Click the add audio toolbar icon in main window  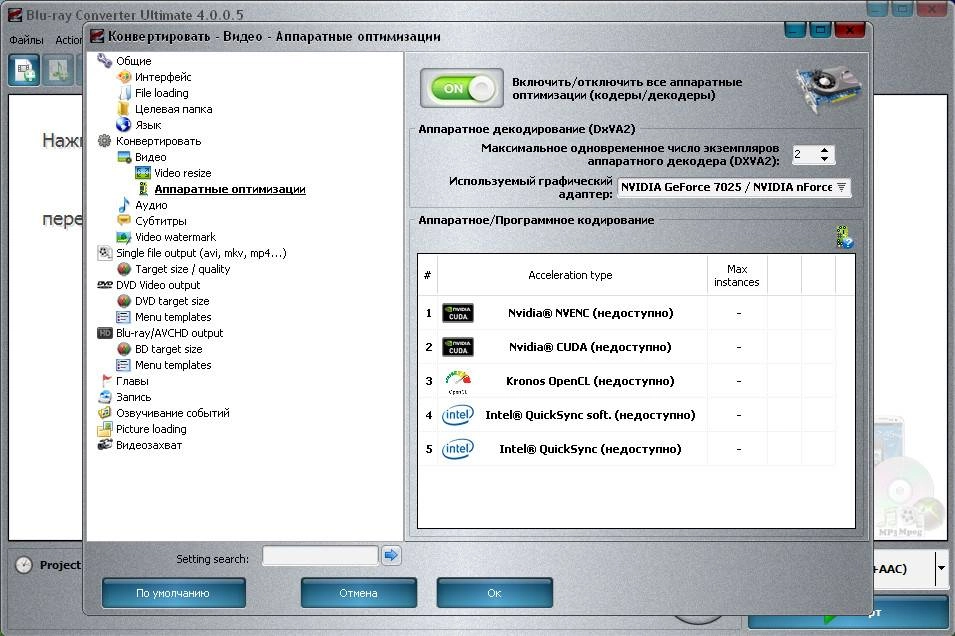click(58, 70)
